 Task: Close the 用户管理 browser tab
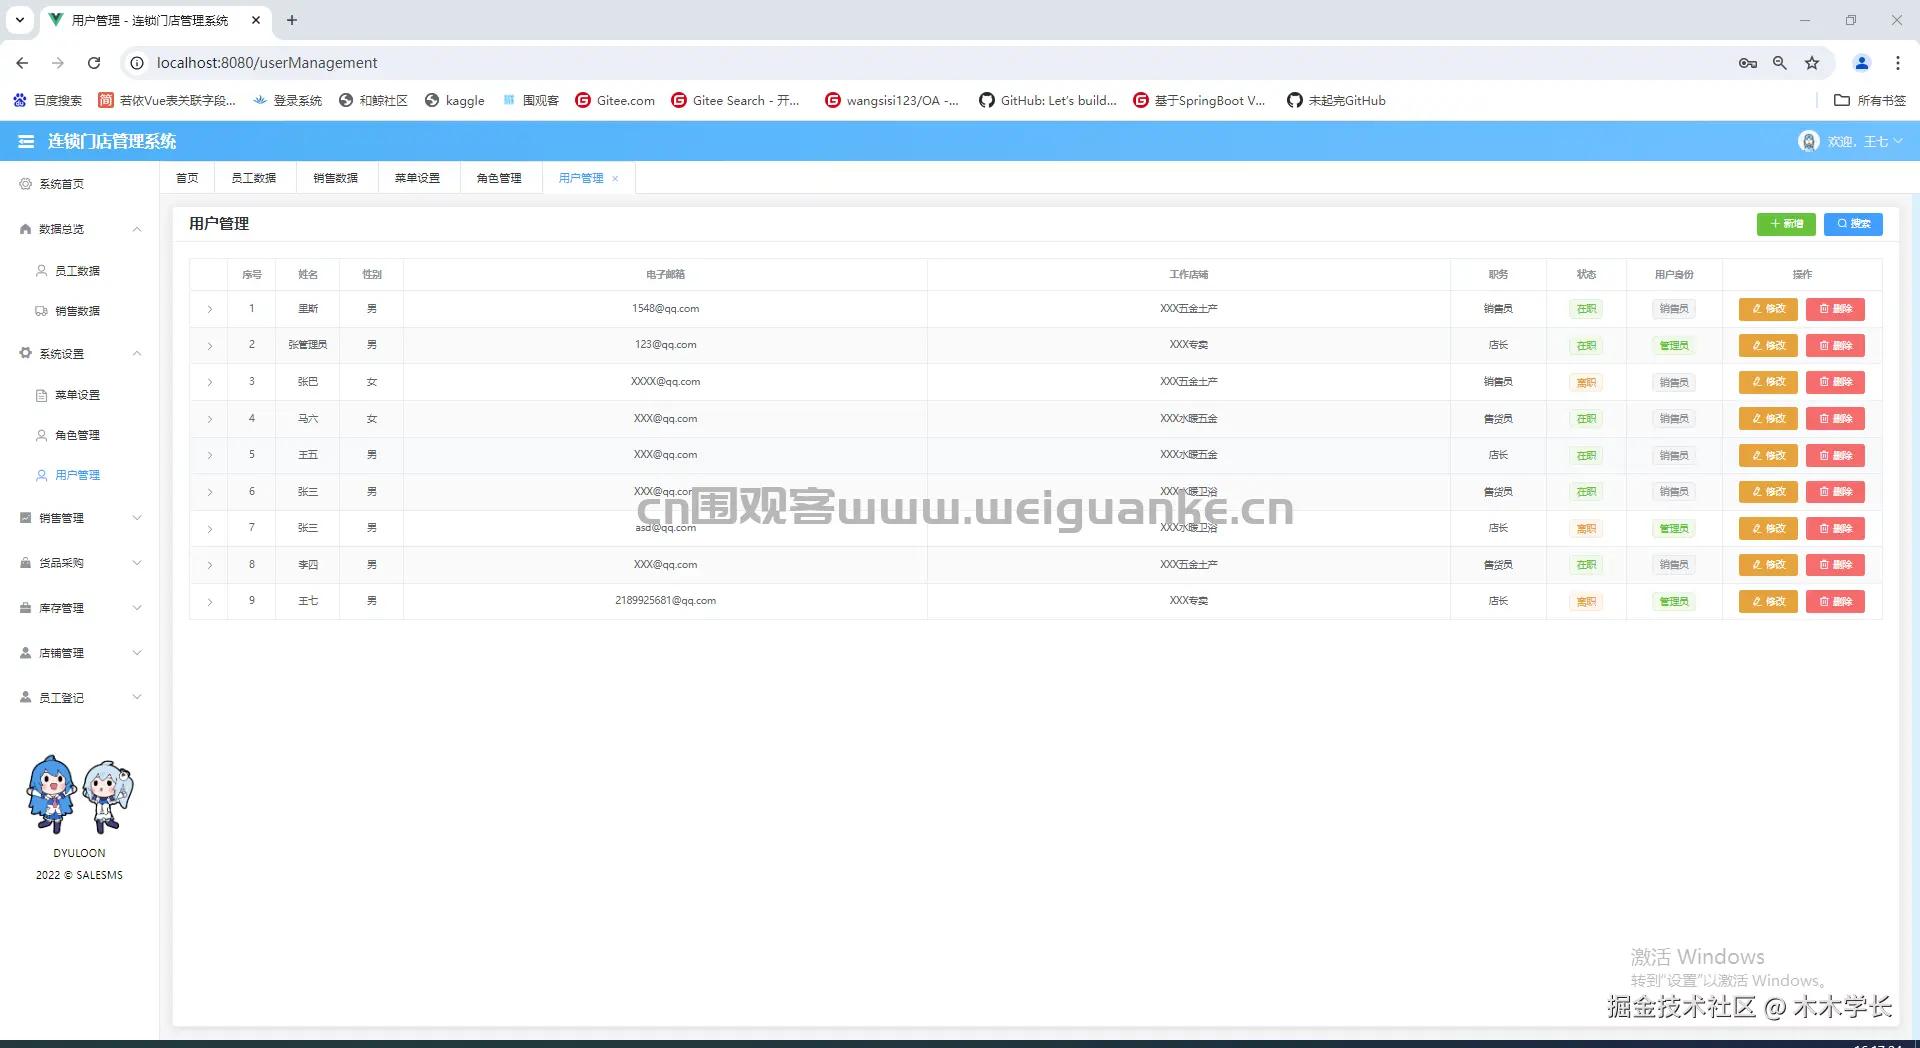[257, 20]
